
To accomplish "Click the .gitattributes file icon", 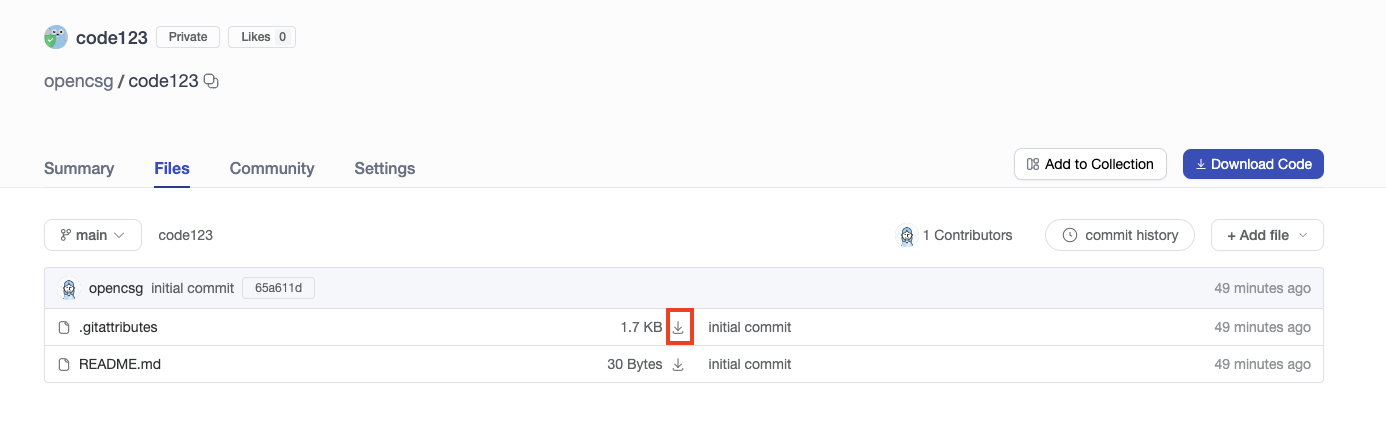I will coord(64,327).
